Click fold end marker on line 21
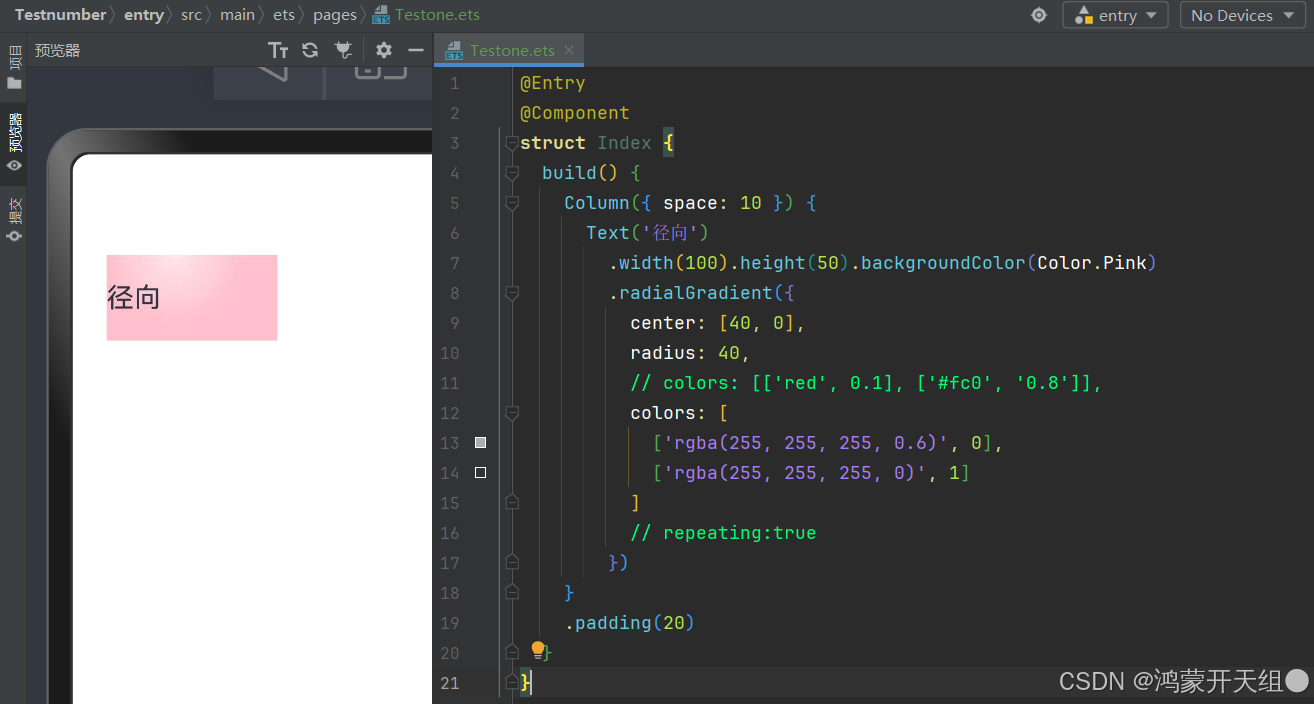Screen dimensions: 1314x704 click(x=512, y=682)
